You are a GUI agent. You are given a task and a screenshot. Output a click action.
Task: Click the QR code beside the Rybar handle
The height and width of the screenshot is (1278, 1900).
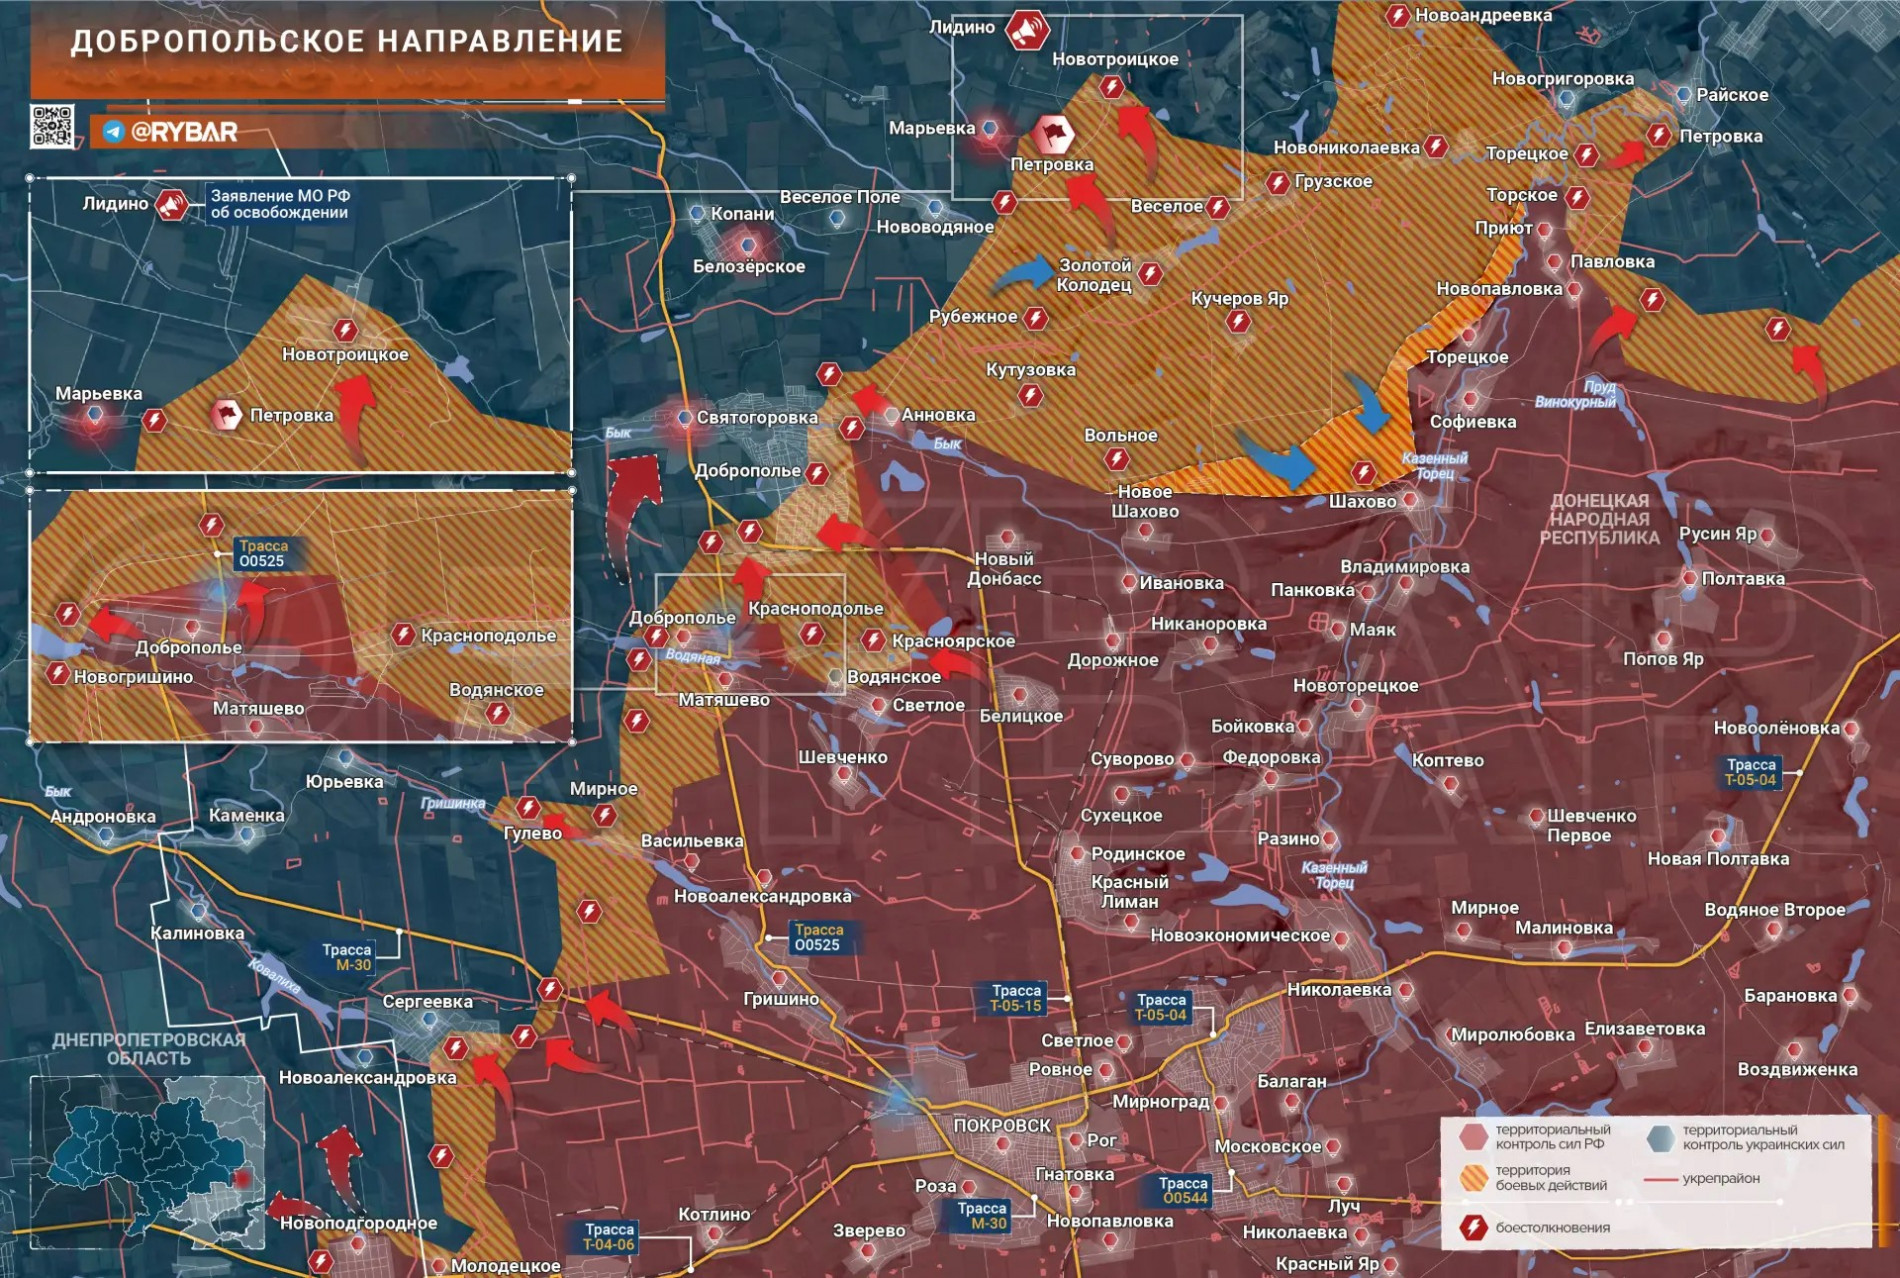[x=52, y=127]
